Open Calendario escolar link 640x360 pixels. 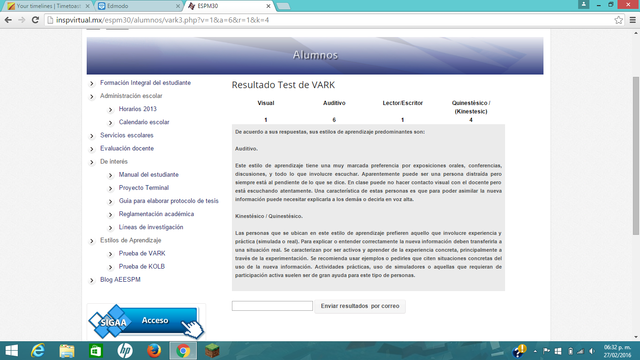(144, 122)
